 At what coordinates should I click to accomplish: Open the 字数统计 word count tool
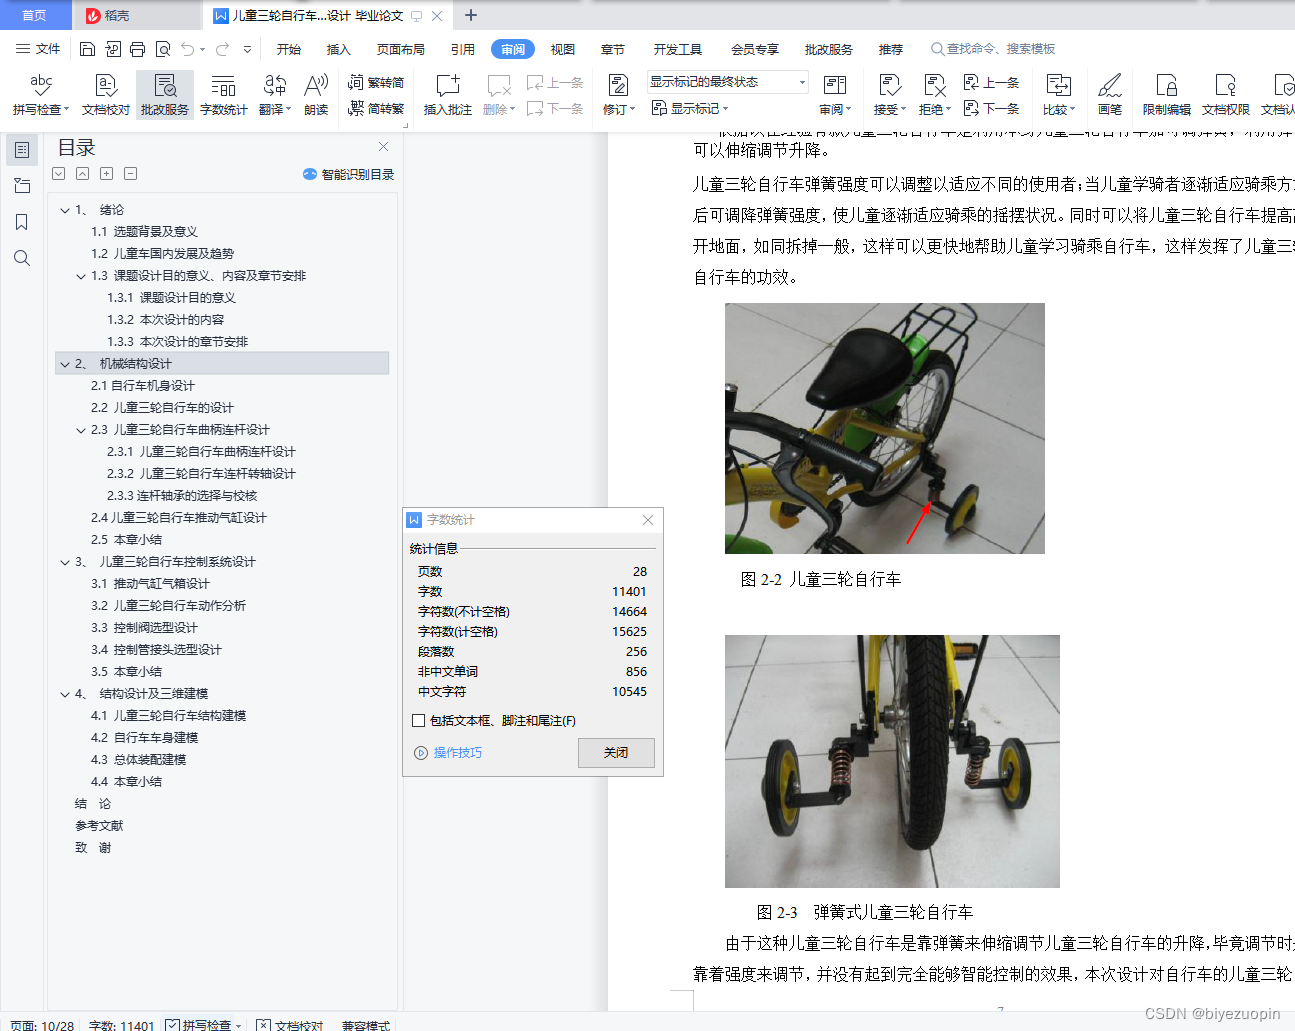223,94
